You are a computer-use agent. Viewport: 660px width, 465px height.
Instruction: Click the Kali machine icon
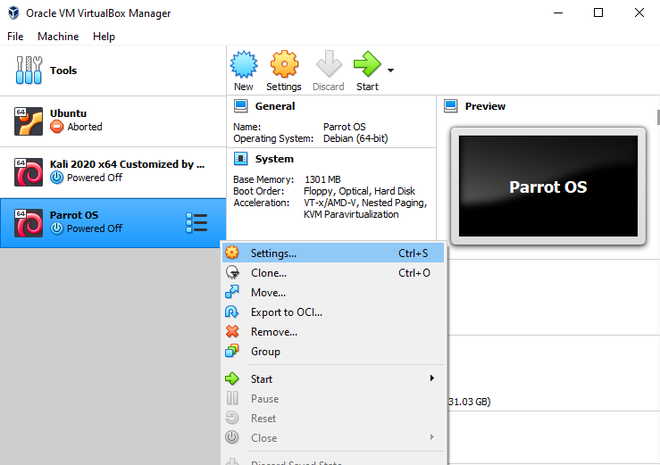tap(29, 172)
